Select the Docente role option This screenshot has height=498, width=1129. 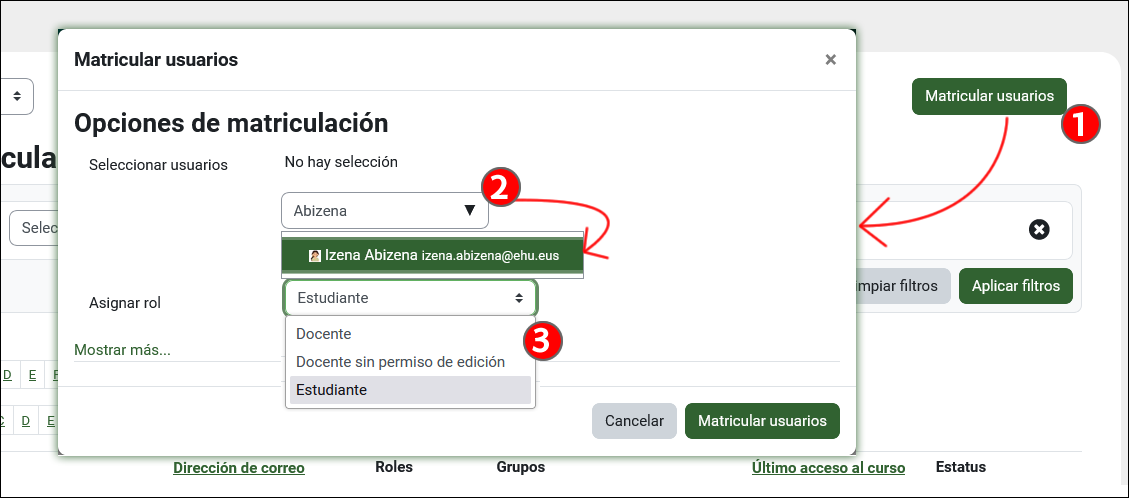pos(324,334)
